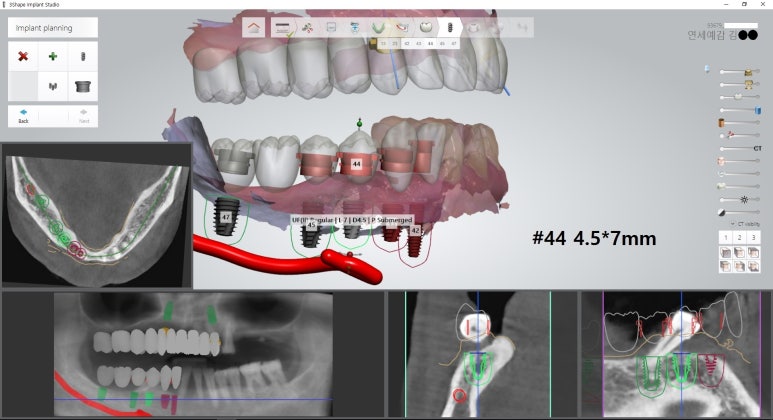The height and width of the screenshot is (420, 773).
Task: Select view preset 2
Action: tap(737, 238)
